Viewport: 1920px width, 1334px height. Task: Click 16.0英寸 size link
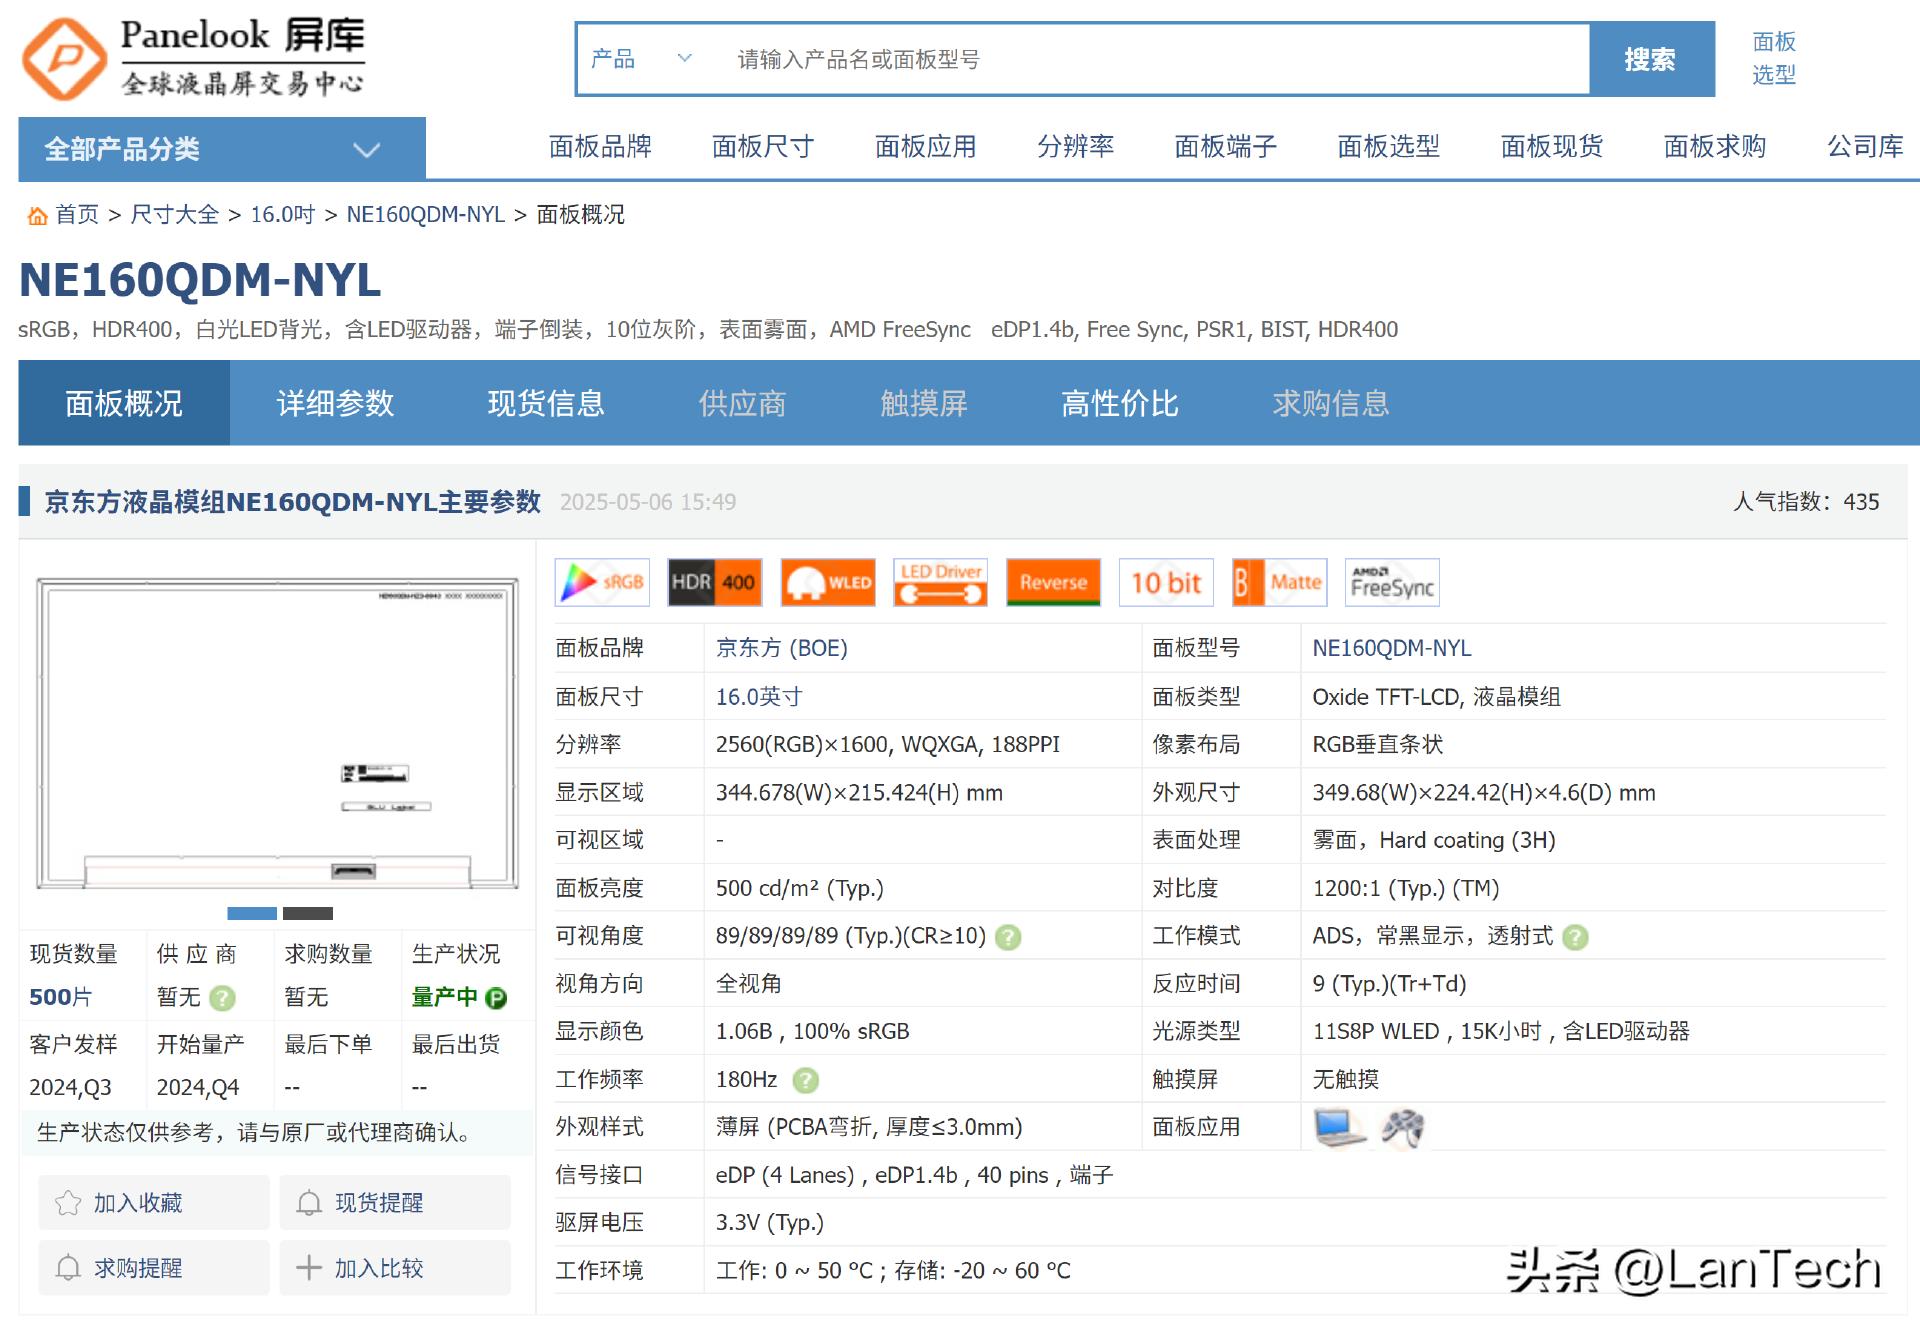click(x=759, y=697)
